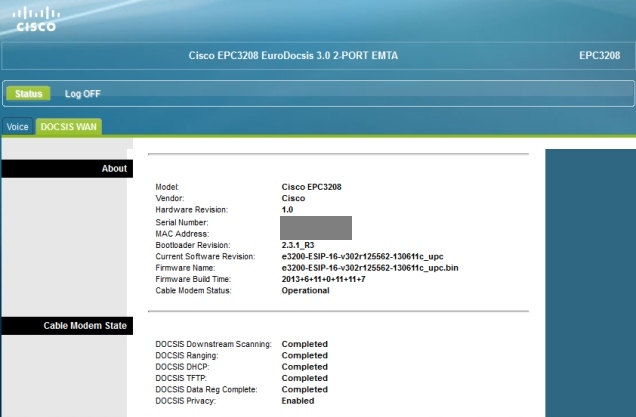636x417 pixels.
Task: Click the Firmware Build Time value 2013+6+11+0+11+11+7
Action: click(x=323, y=279)
